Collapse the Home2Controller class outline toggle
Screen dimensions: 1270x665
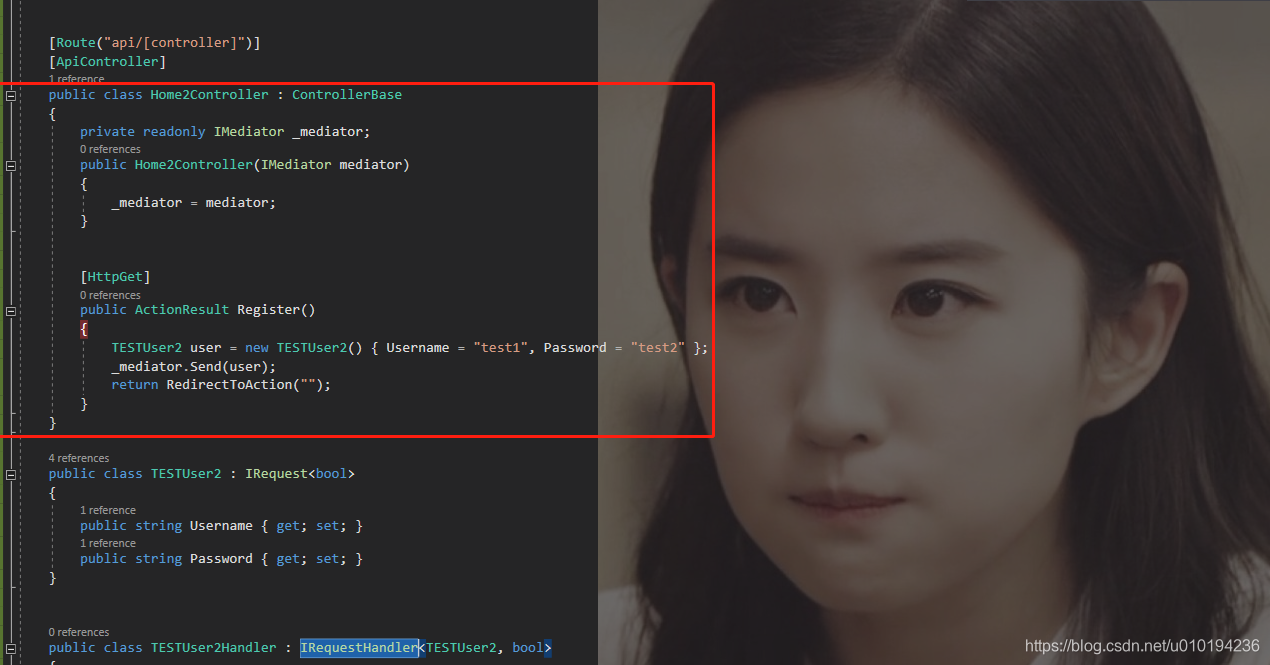(x=11, y=95)
